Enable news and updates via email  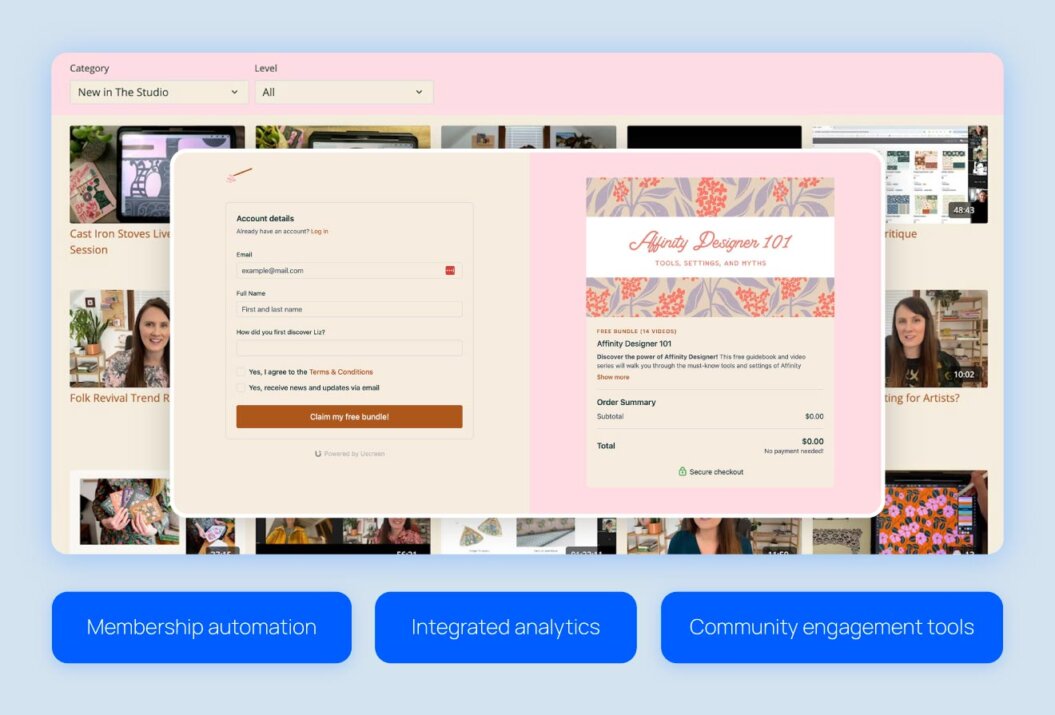pyautogui.click(x=242, y=388)
